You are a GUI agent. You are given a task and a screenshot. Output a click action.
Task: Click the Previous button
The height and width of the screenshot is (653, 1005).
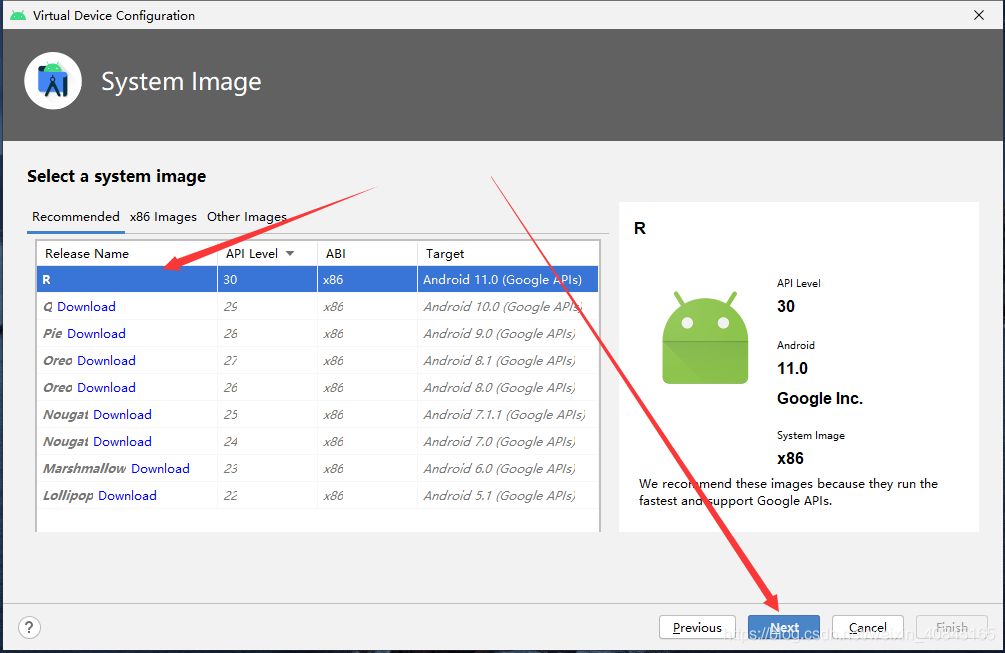coord(697,627)
